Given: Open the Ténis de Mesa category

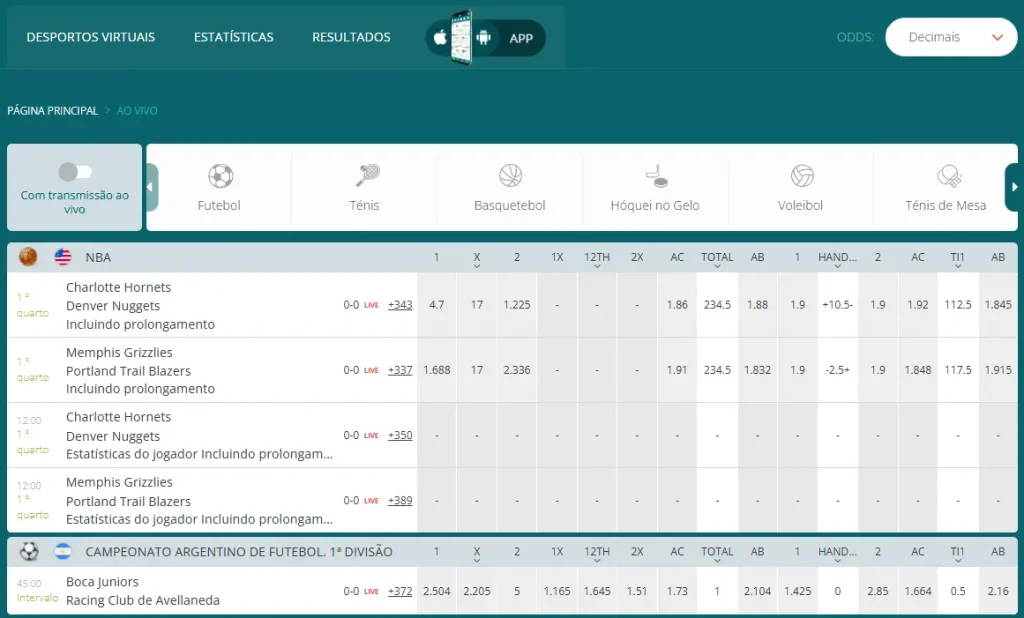Looking at the screenshot, I should [x=945, y=187].
